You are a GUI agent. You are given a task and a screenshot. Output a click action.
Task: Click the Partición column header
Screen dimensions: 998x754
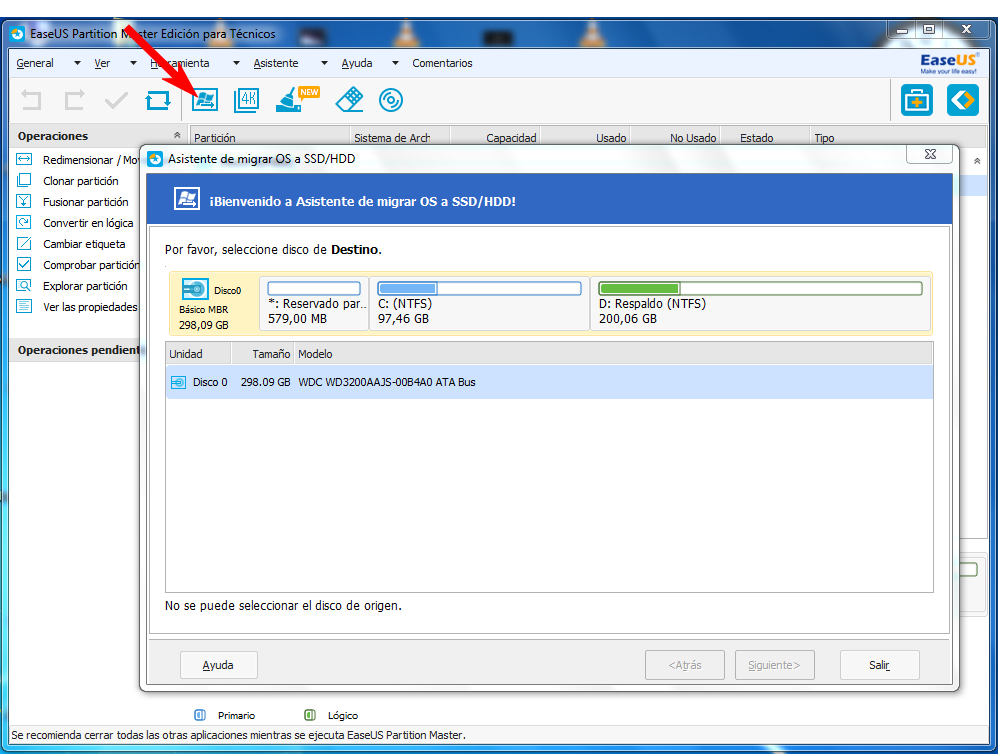[270, 137]
